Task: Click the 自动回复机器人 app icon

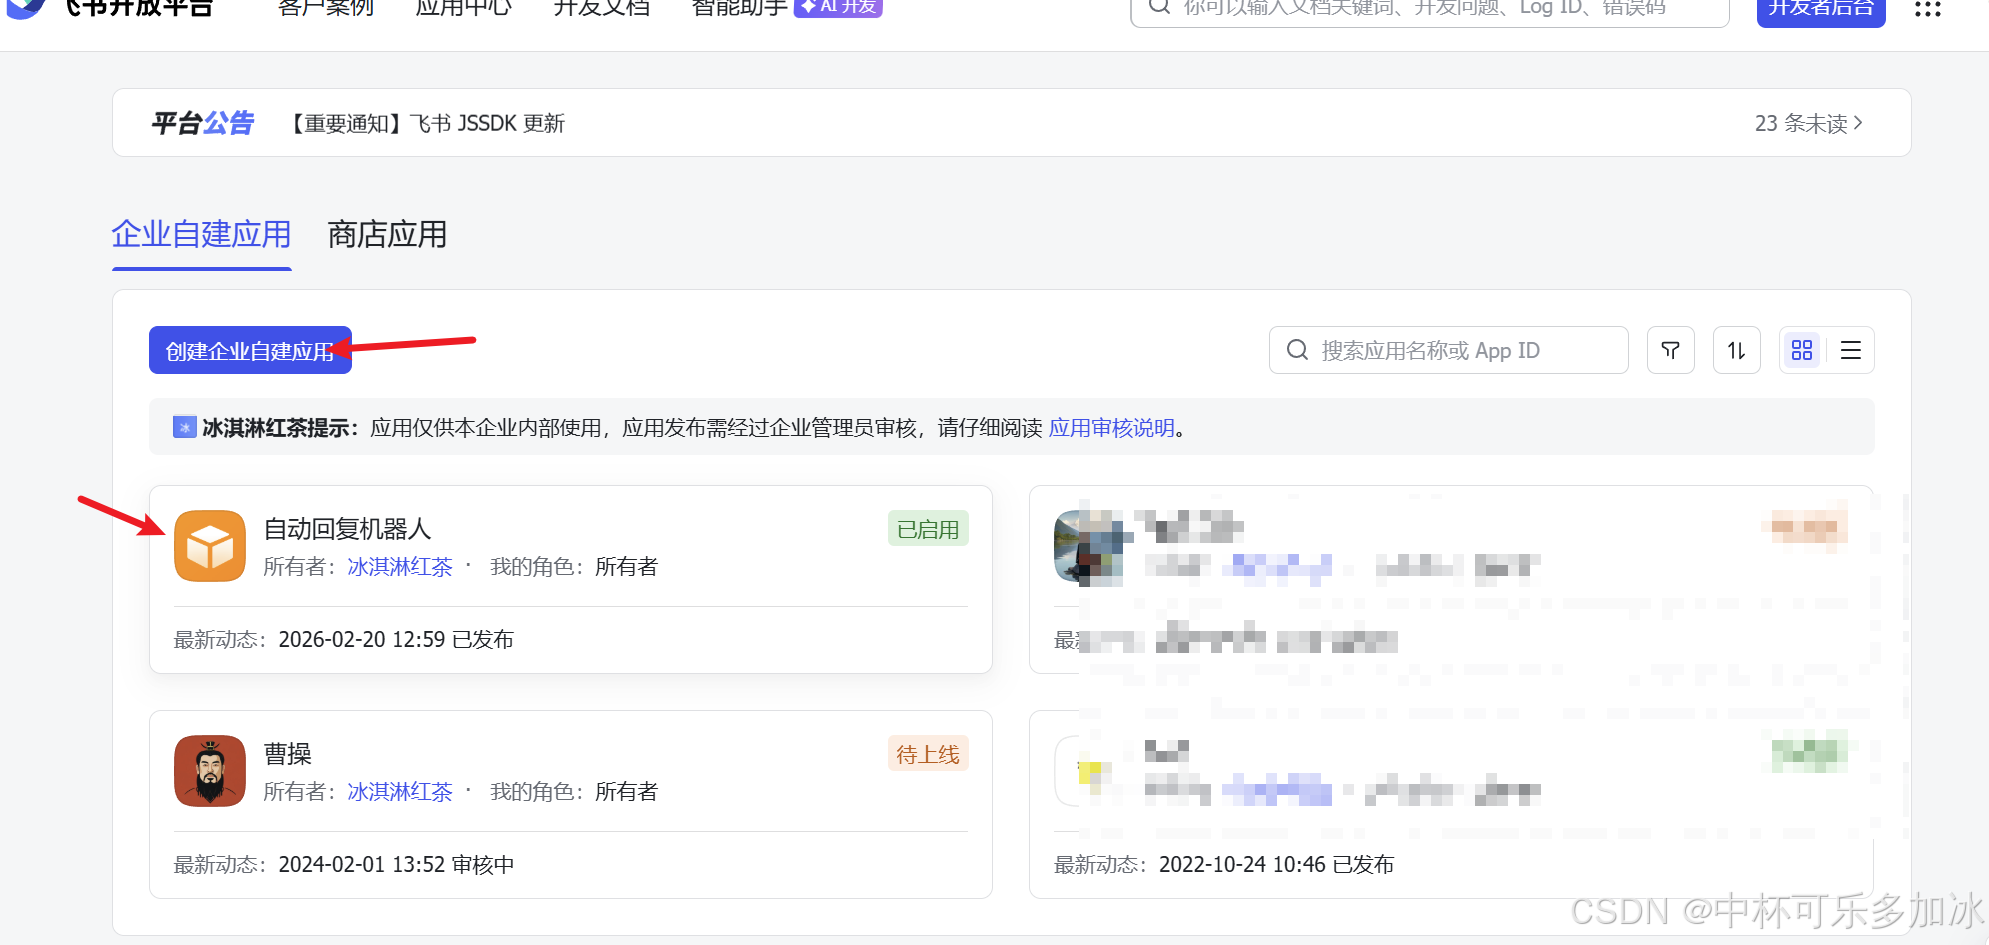Action: (209, 546)
